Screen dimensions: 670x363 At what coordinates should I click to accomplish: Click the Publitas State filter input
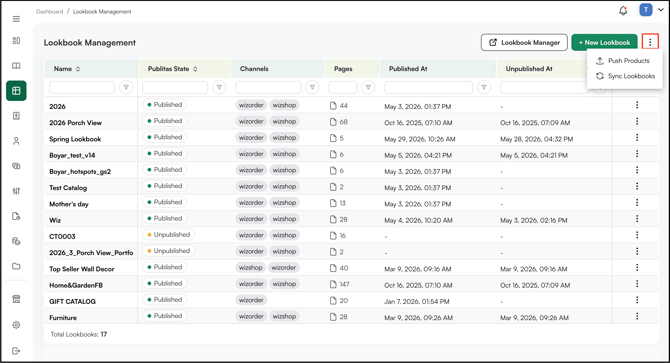pos(175,87)
